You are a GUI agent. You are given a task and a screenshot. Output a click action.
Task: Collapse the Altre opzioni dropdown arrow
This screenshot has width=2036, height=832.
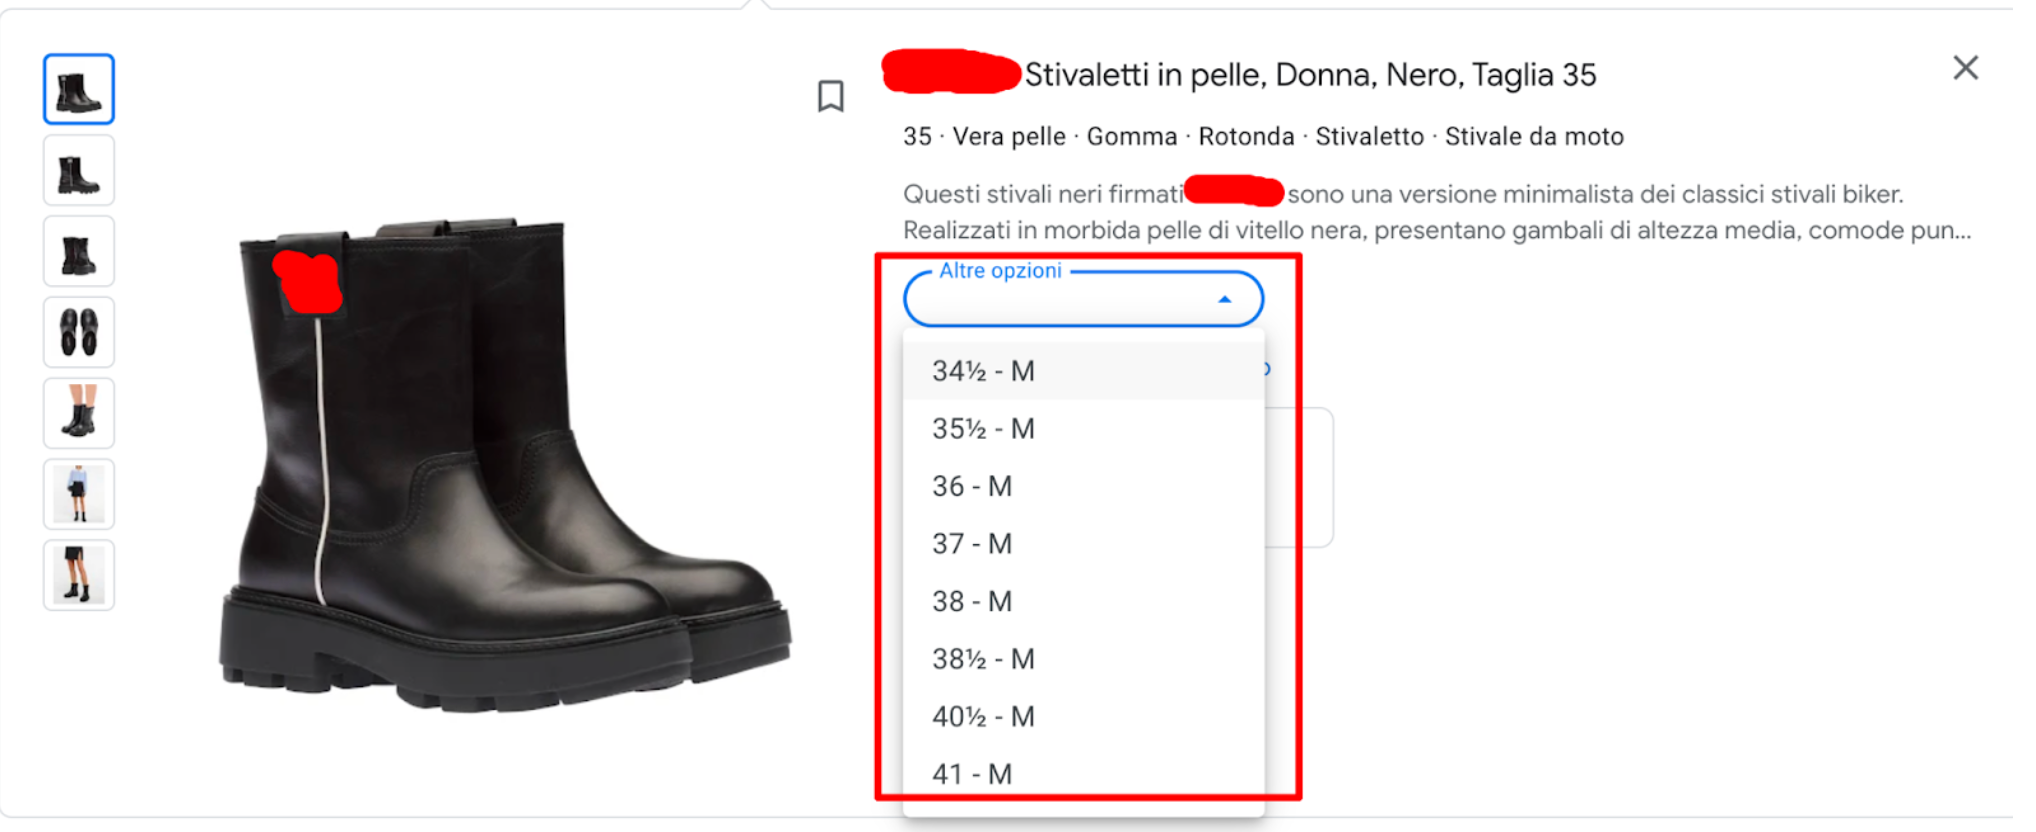(x=1224, y=300)
